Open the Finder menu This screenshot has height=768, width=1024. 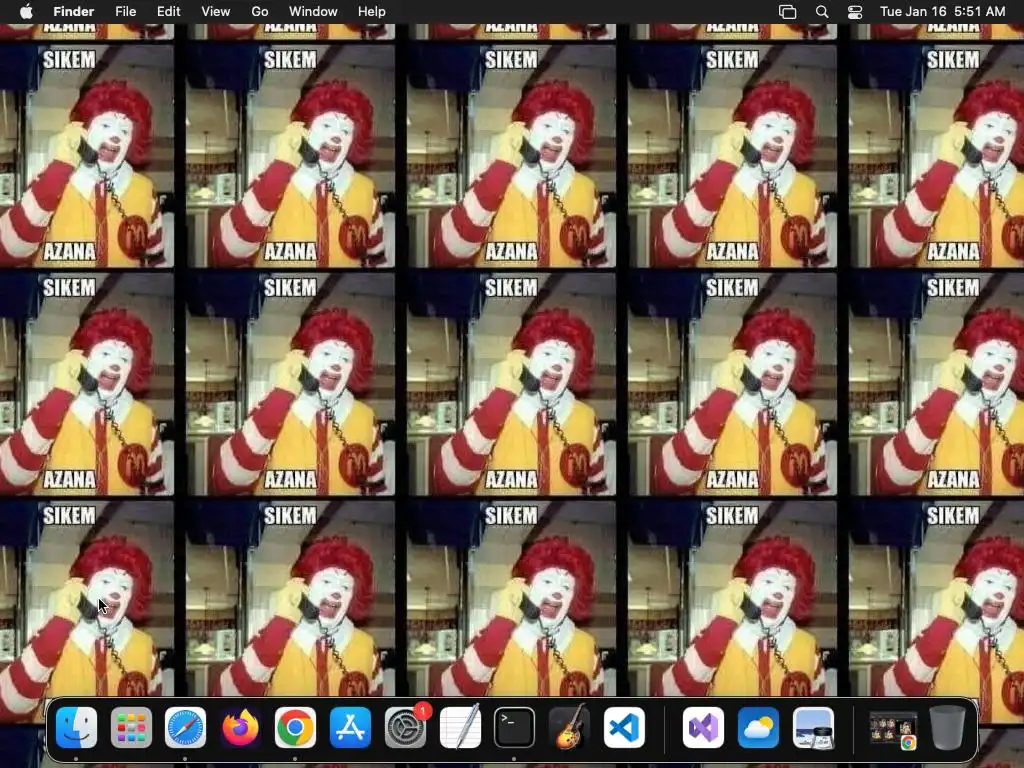[74, 11]
